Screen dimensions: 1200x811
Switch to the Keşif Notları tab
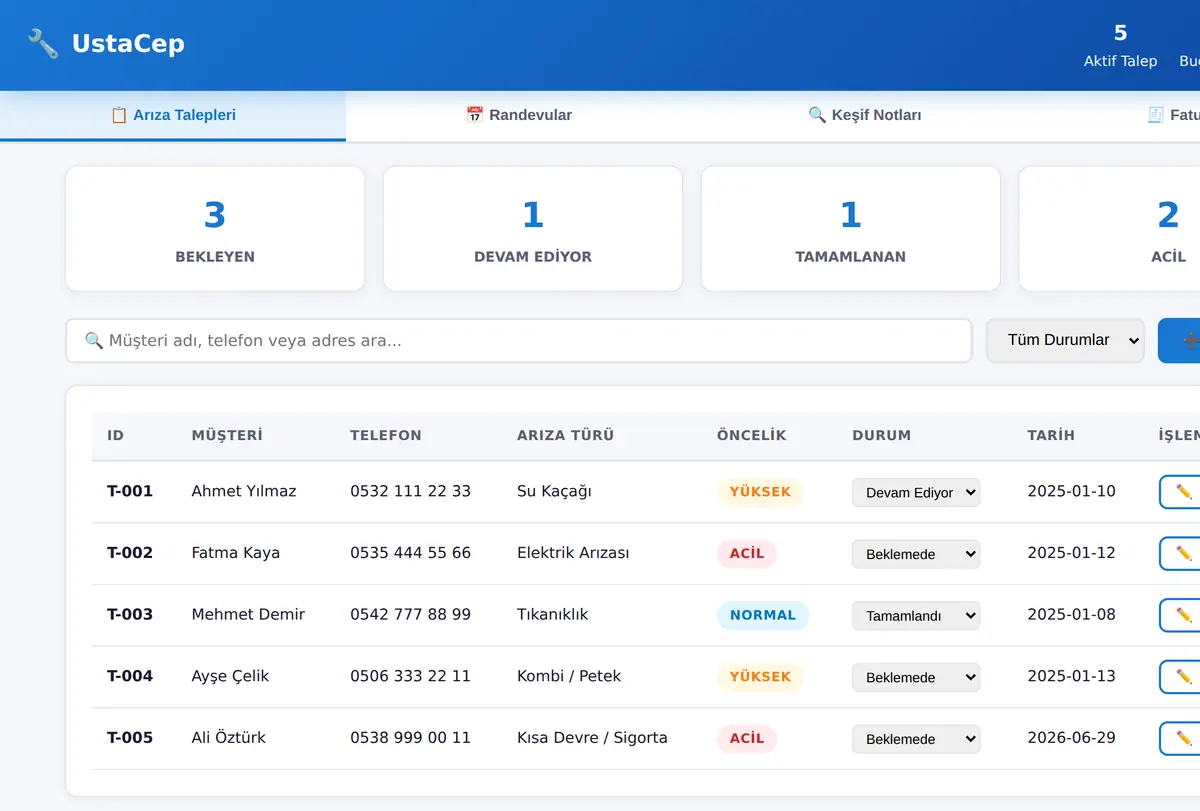[x=865, y=116]
